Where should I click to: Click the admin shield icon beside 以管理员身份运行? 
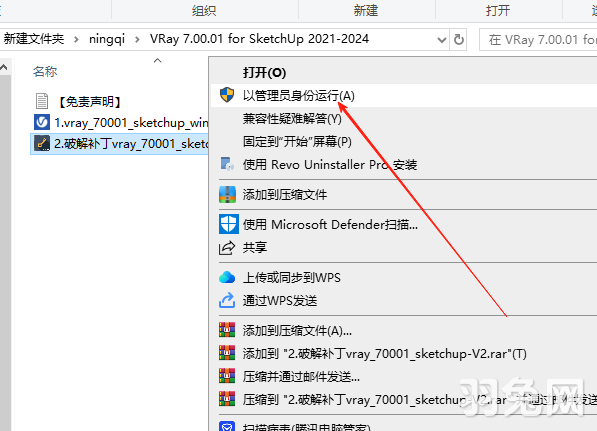227,95
